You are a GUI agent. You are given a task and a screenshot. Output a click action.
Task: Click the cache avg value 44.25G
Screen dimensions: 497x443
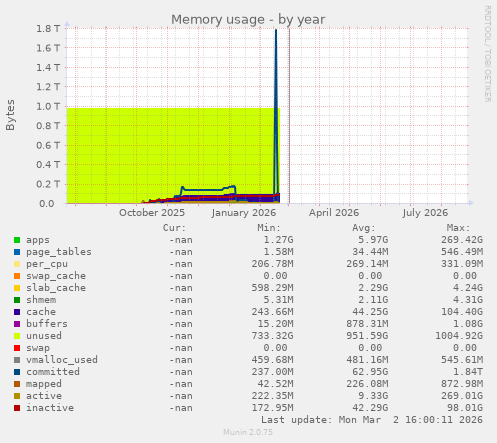[x=370, y=312]
